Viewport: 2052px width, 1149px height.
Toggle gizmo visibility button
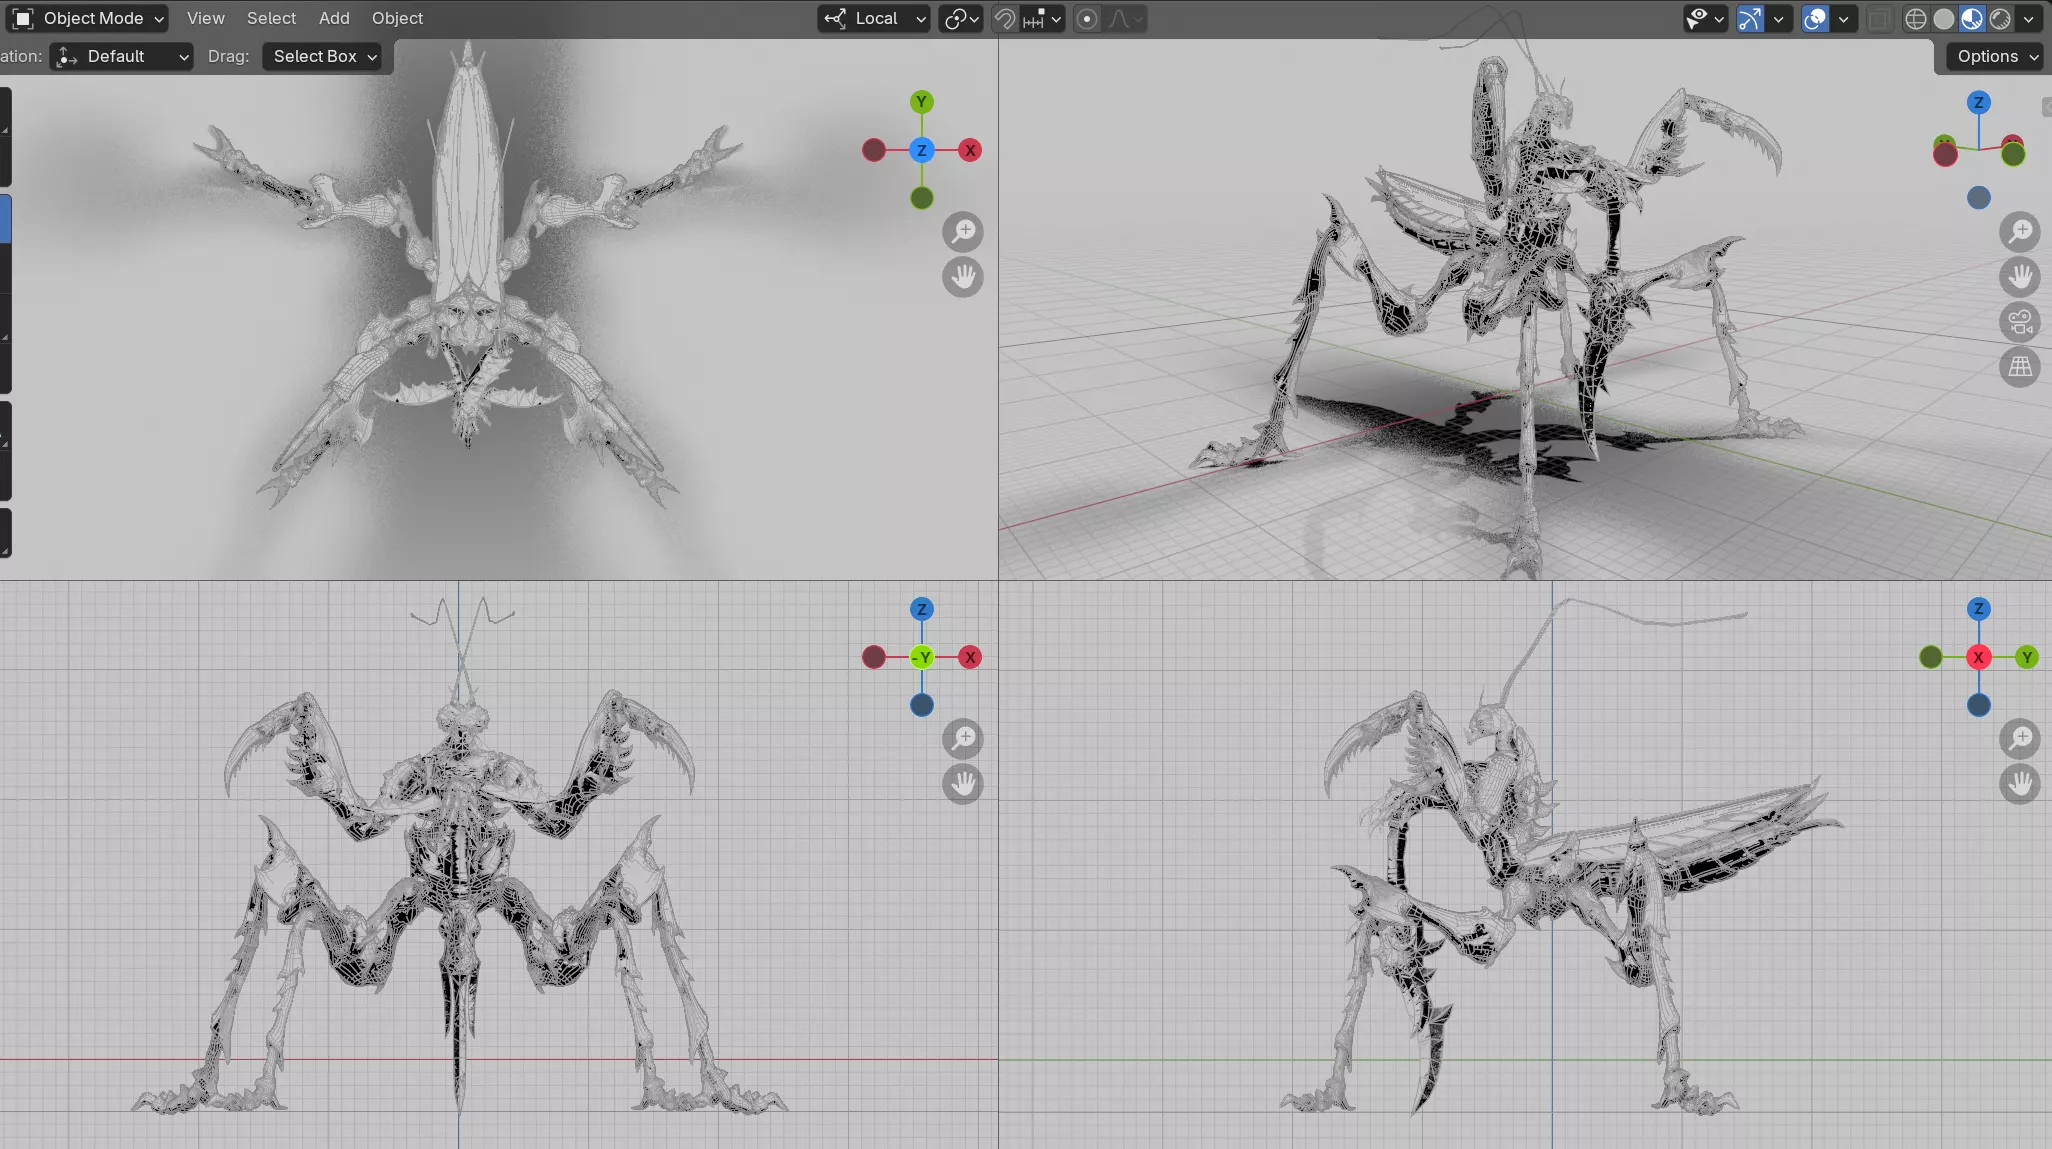1750,18
